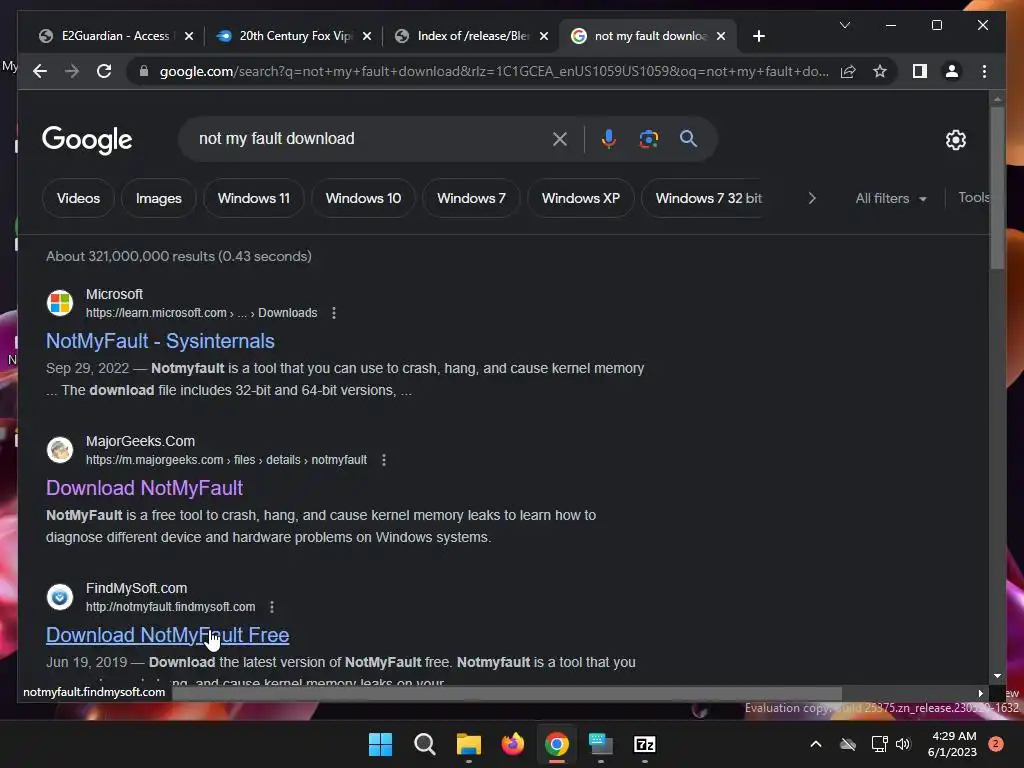Click the horizontal scrollbar right arrow
The width and height of the screenshot is (1024, 768).
coord(980,694)
